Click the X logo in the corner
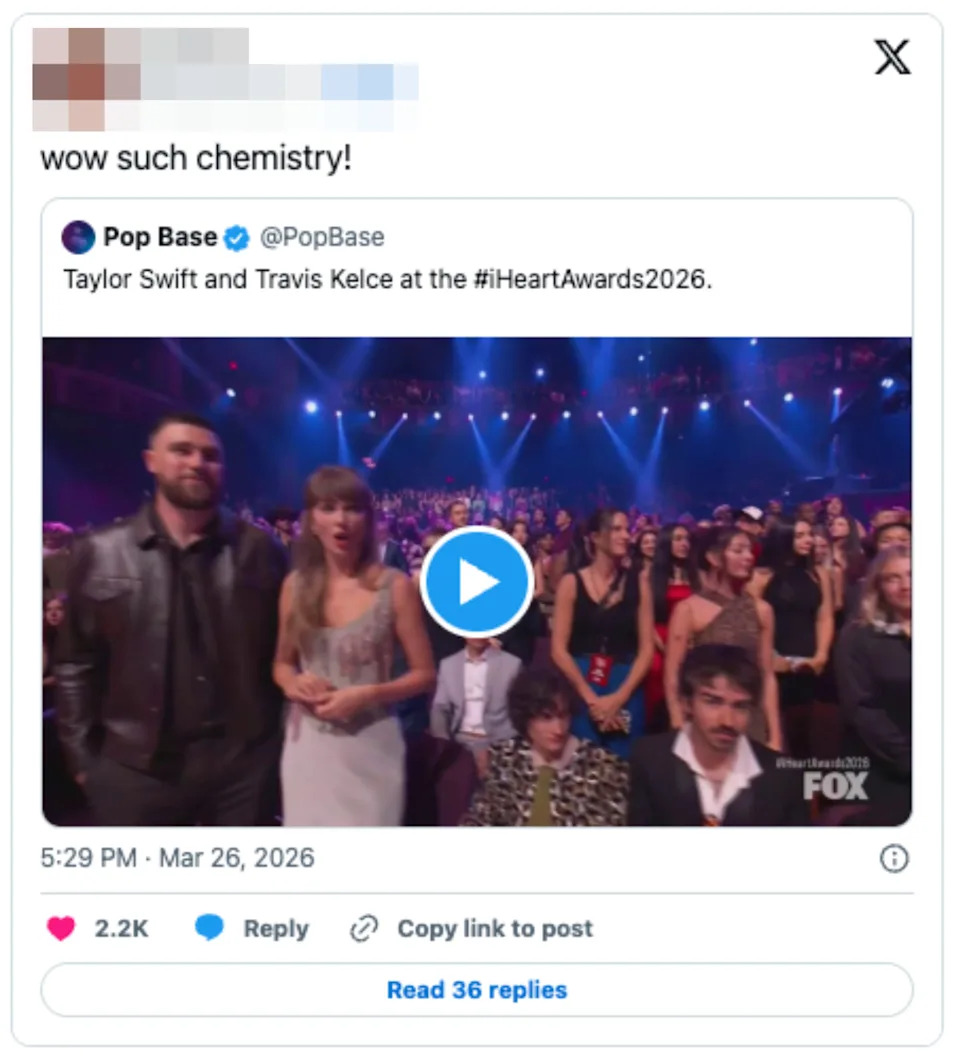Viewport: 960px width, 1064px height. (x=893, y=58)
